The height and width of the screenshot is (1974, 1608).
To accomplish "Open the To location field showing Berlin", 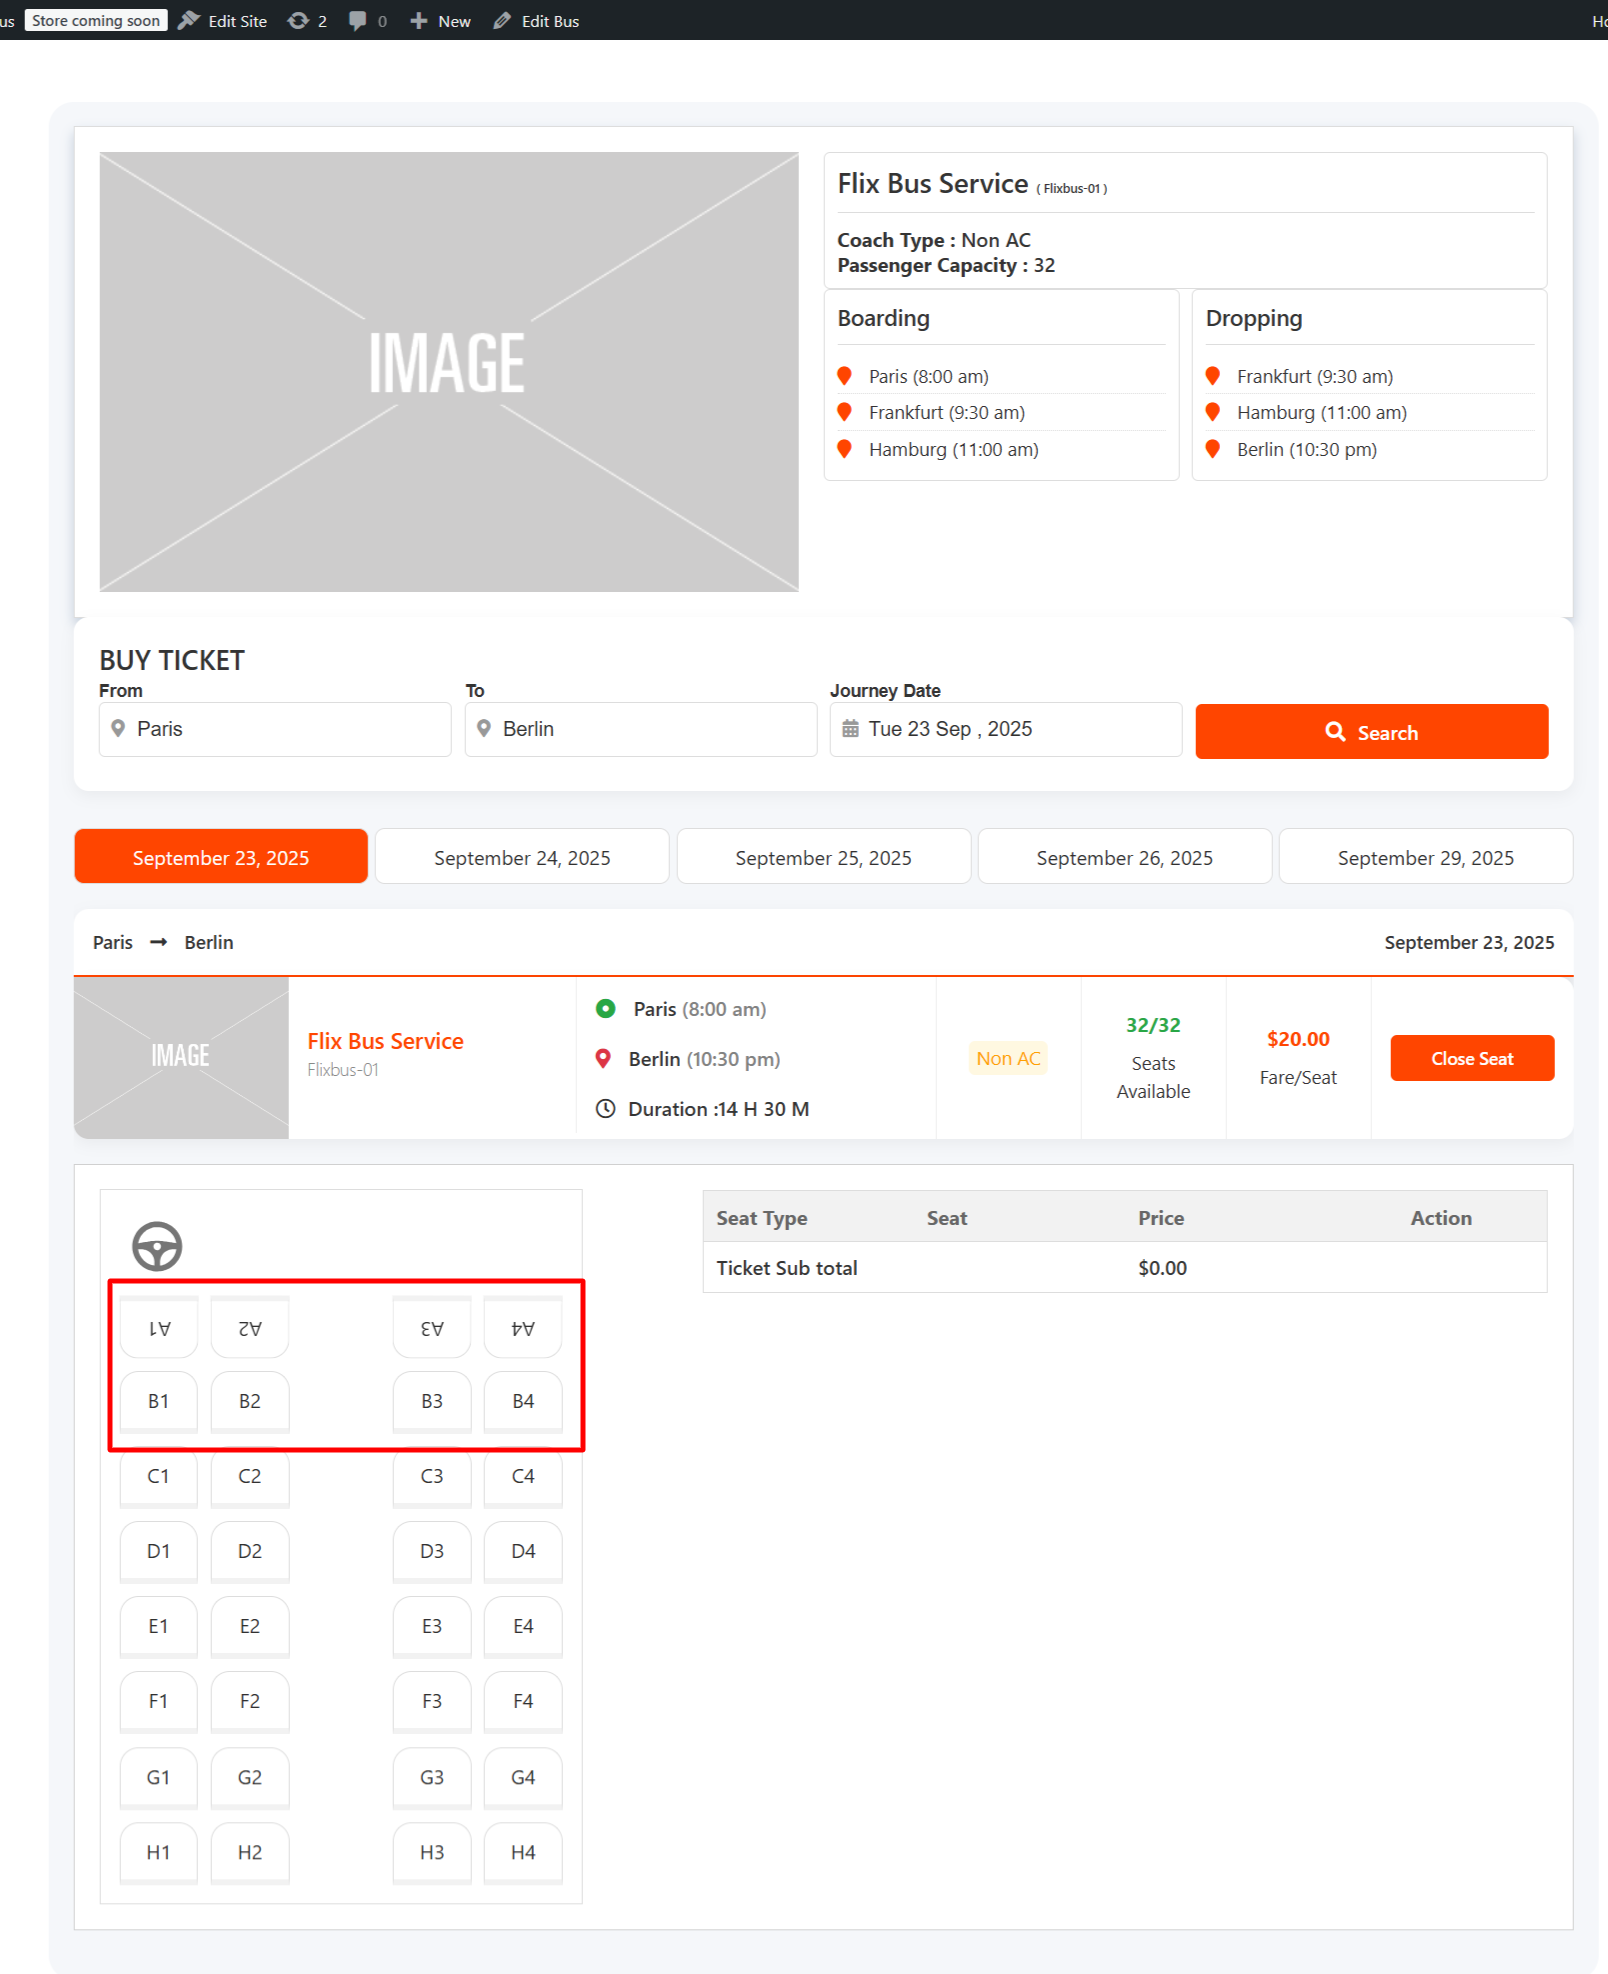I will point(641,729).
